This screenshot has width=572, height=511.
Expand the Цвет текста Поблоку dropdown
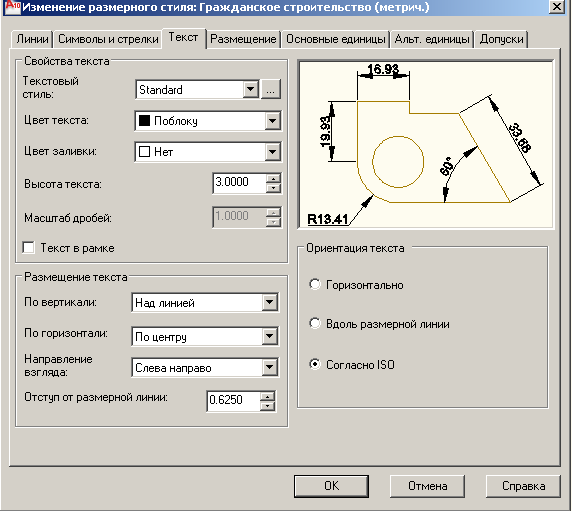click(x=273, y=121)
